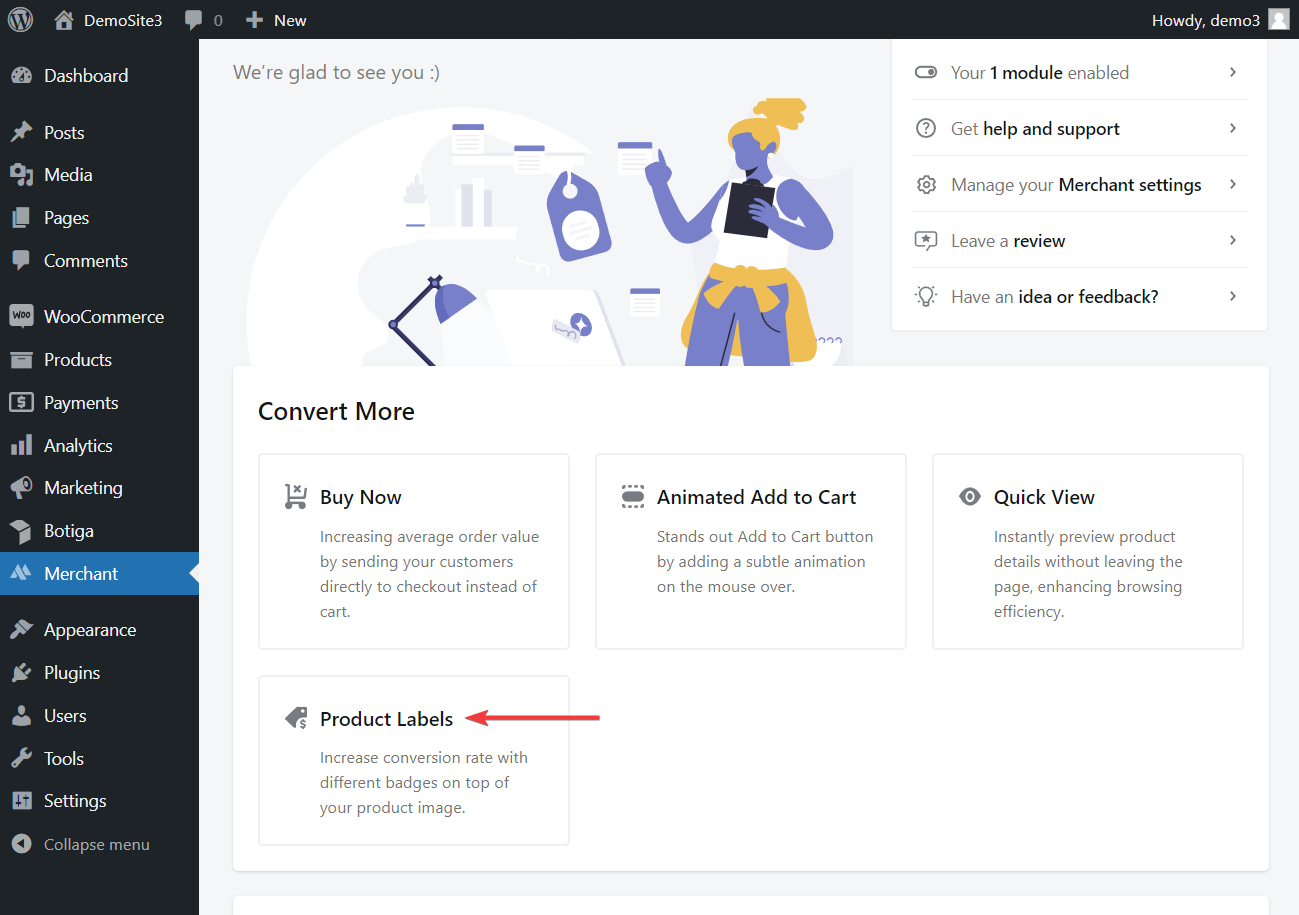Open the Animated Add to Cart module
The height and width of the screenshot is (915, 1299).
point(751,552)
